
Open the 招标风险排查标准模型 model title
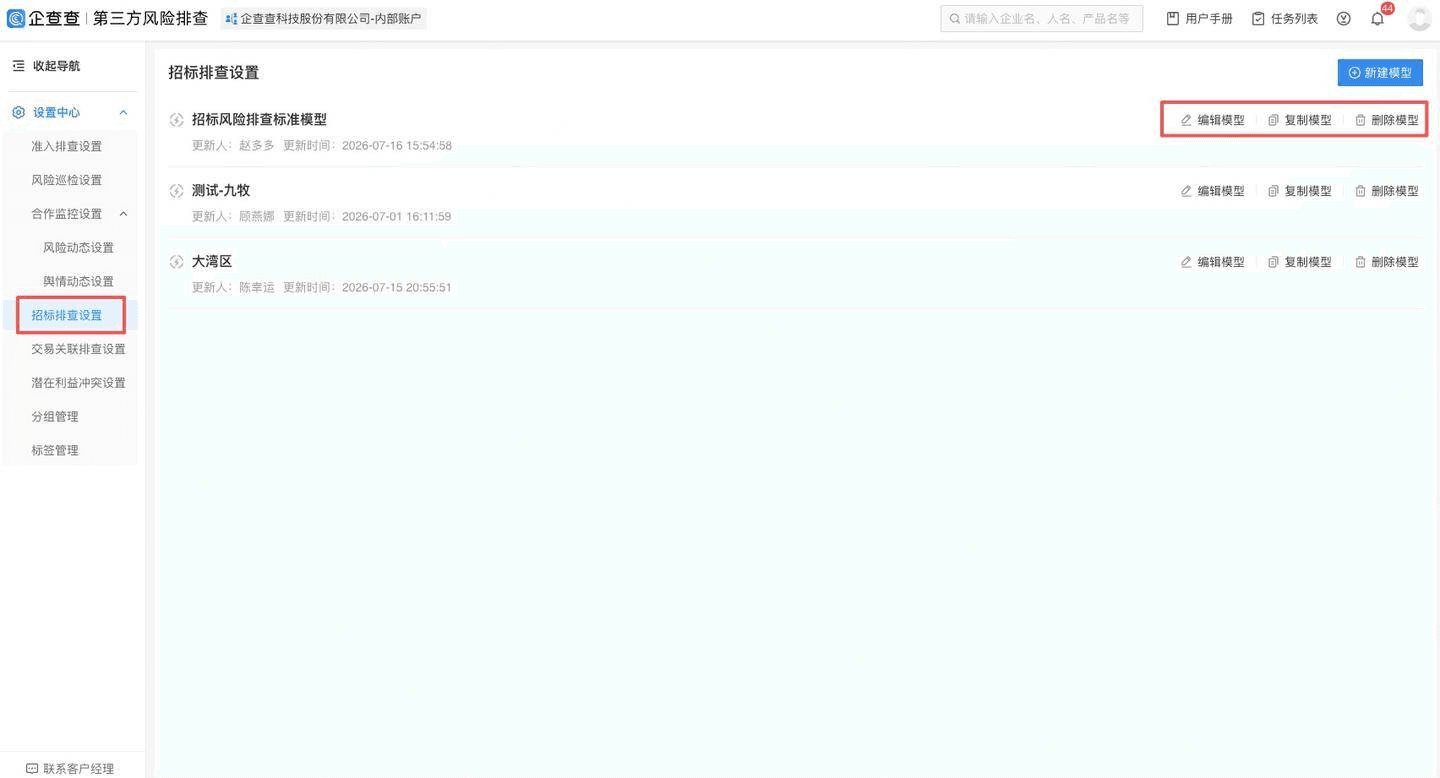[259, 120]
